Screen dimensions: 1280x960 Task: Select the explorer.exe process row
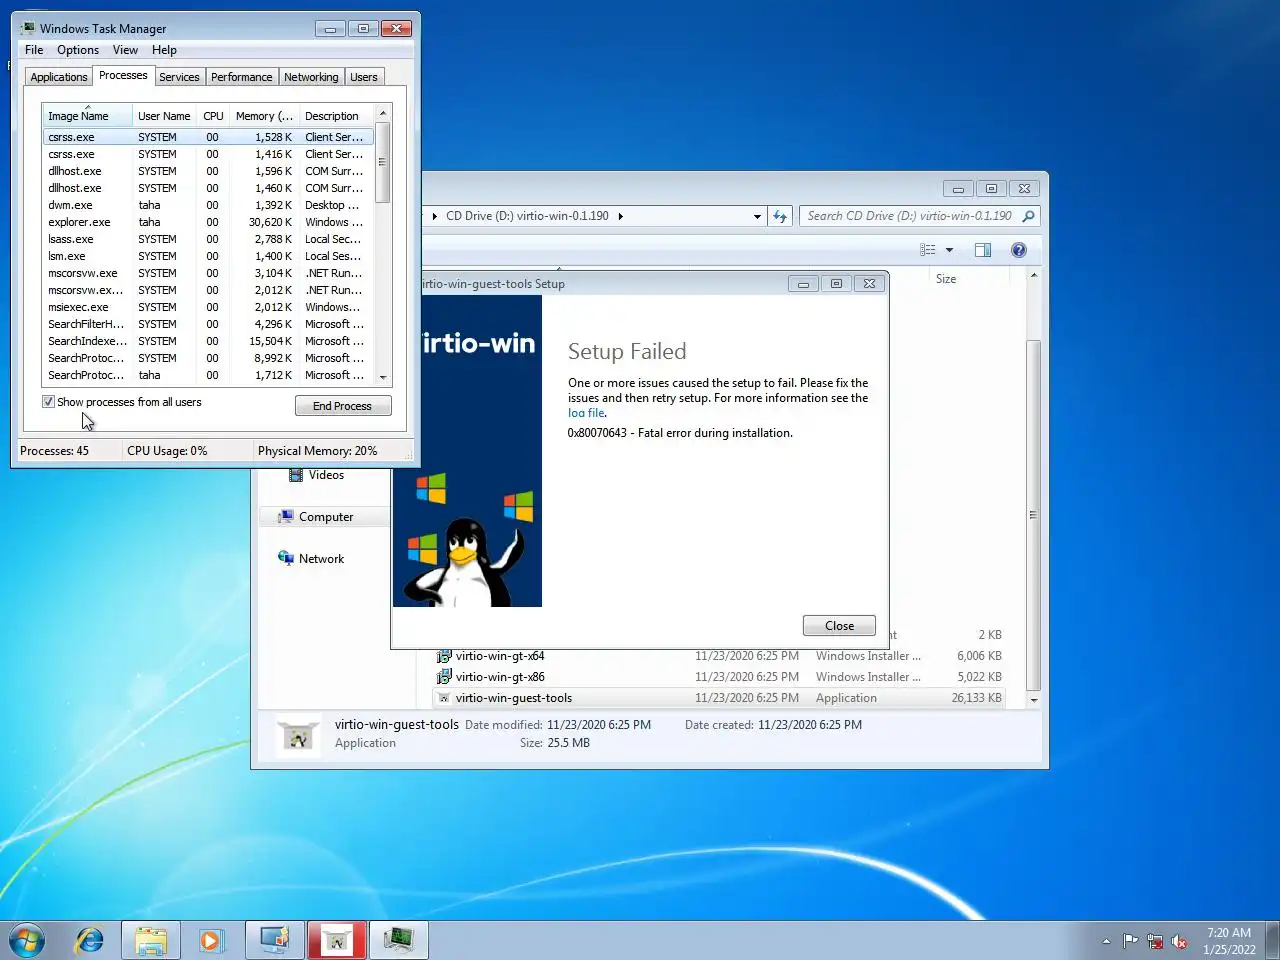[208, 222]
